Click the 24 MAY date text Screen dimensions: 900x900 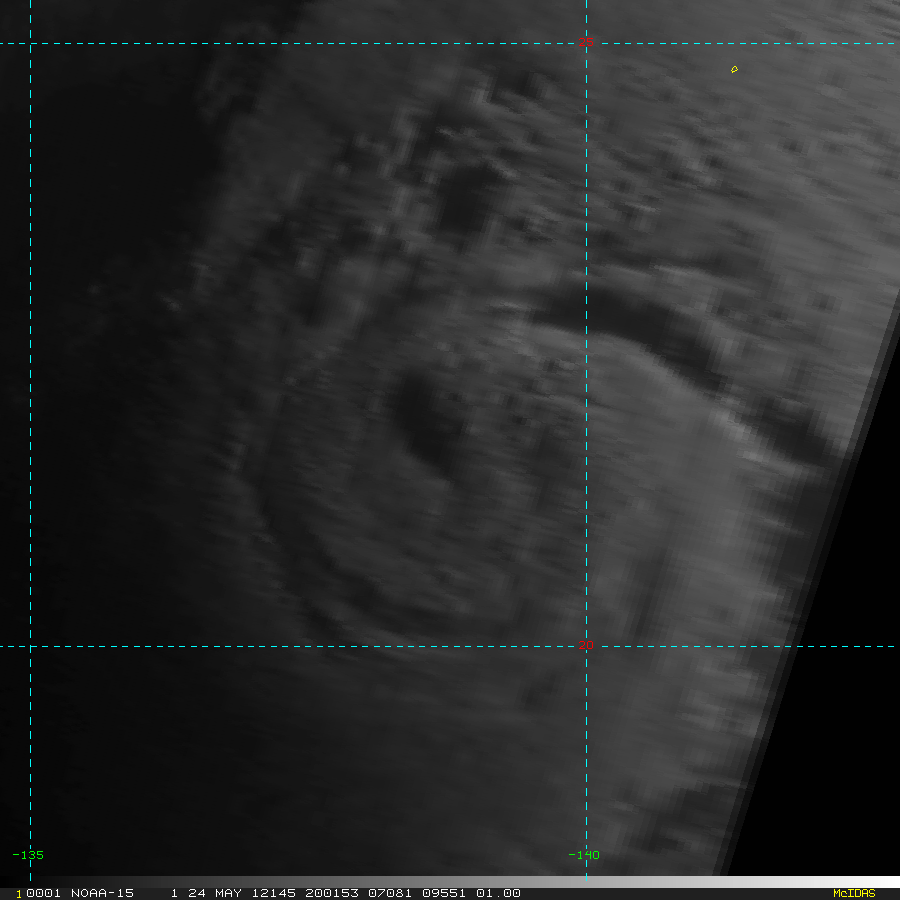tap(208, 893)
